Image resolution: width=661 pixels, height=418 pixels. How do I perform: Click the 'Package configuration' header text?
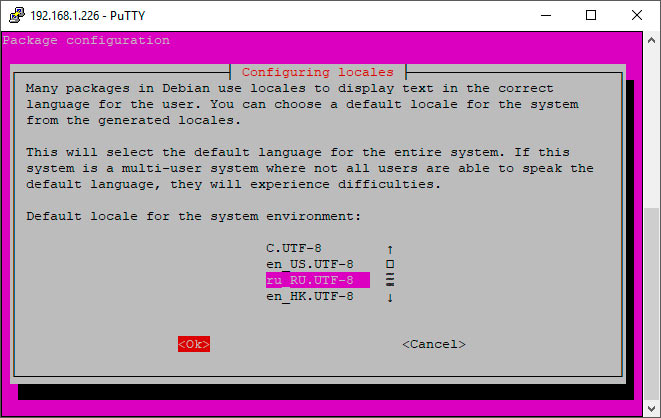pyautogui.click(x=86, y=40)
